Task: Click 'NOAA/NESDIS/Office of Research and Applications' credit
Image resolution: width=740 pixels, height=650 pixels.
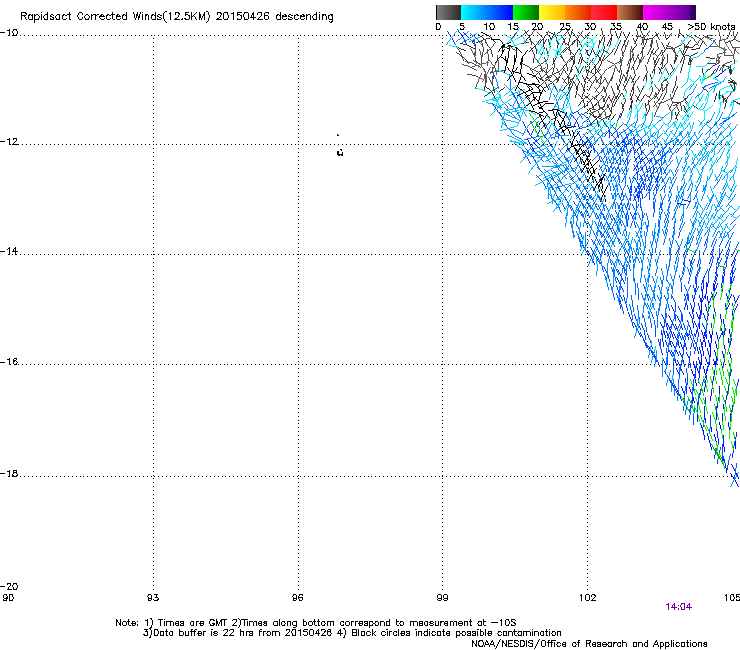Action: [x=589, y=644]
